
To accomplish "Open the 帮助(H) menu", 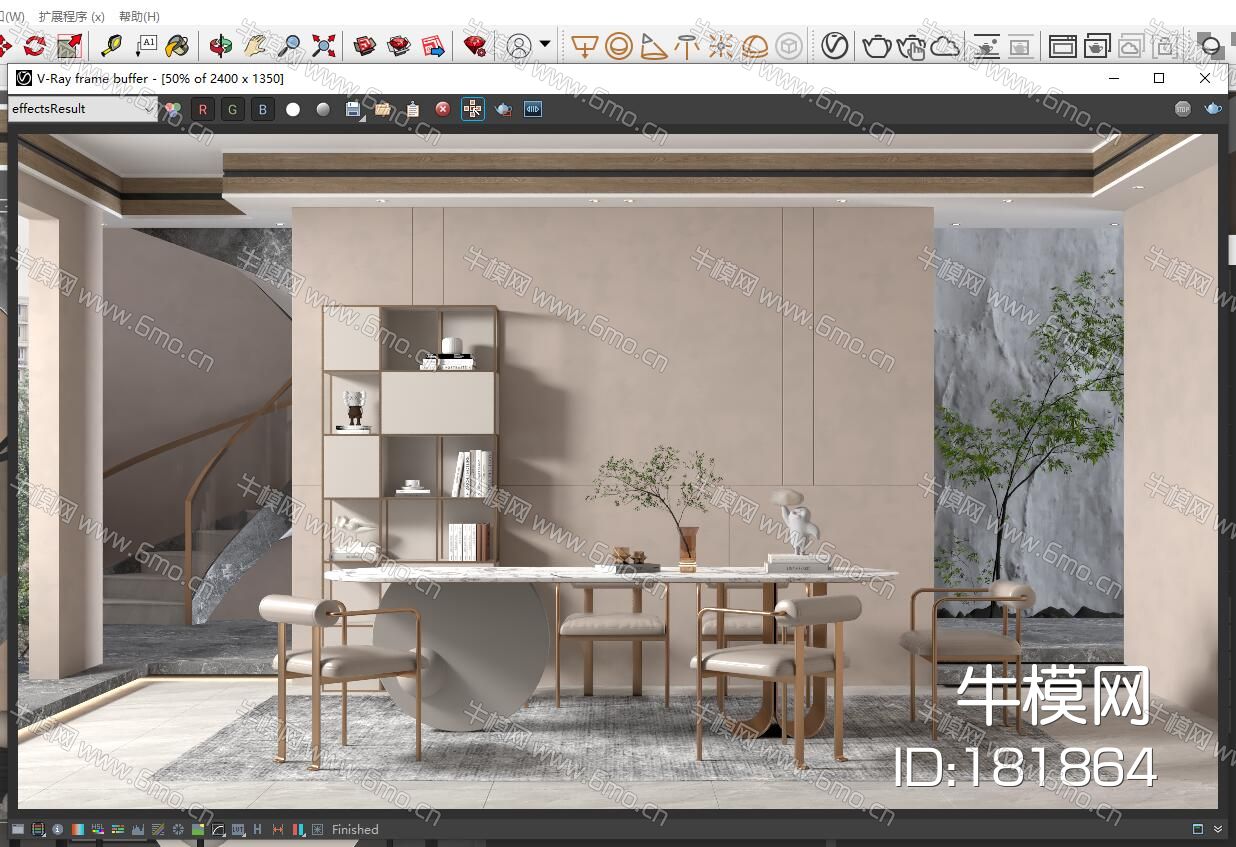I will click(x=139, y=16).
